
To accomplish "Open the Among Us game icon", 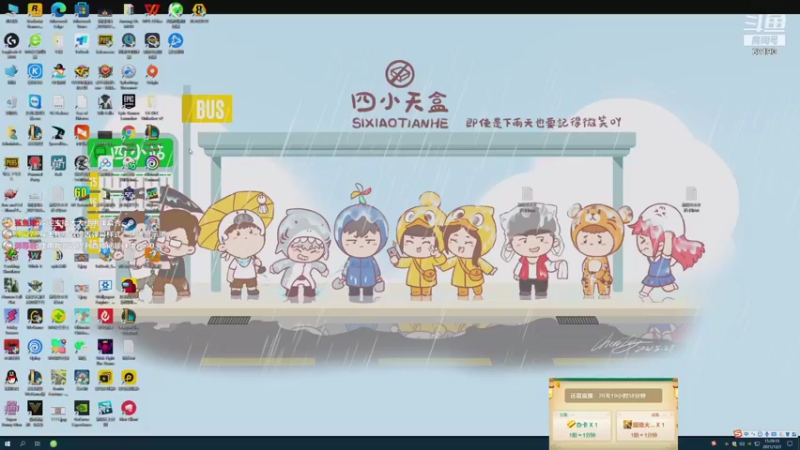I will tap(129, 286).
